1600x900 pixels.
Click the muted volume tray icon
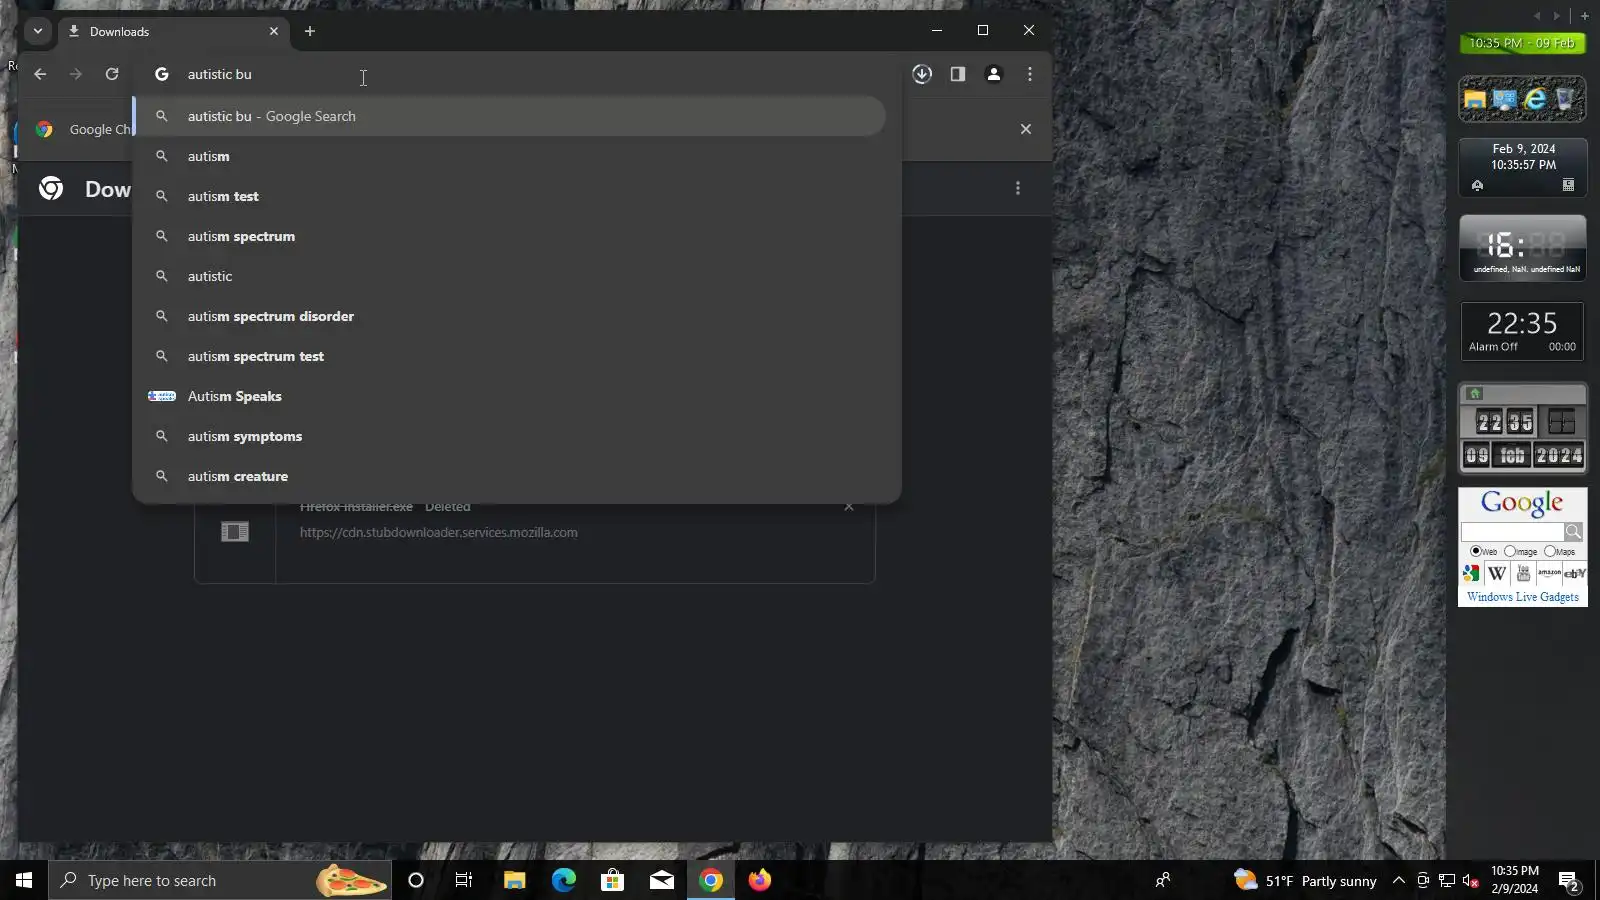point(1471,880)
